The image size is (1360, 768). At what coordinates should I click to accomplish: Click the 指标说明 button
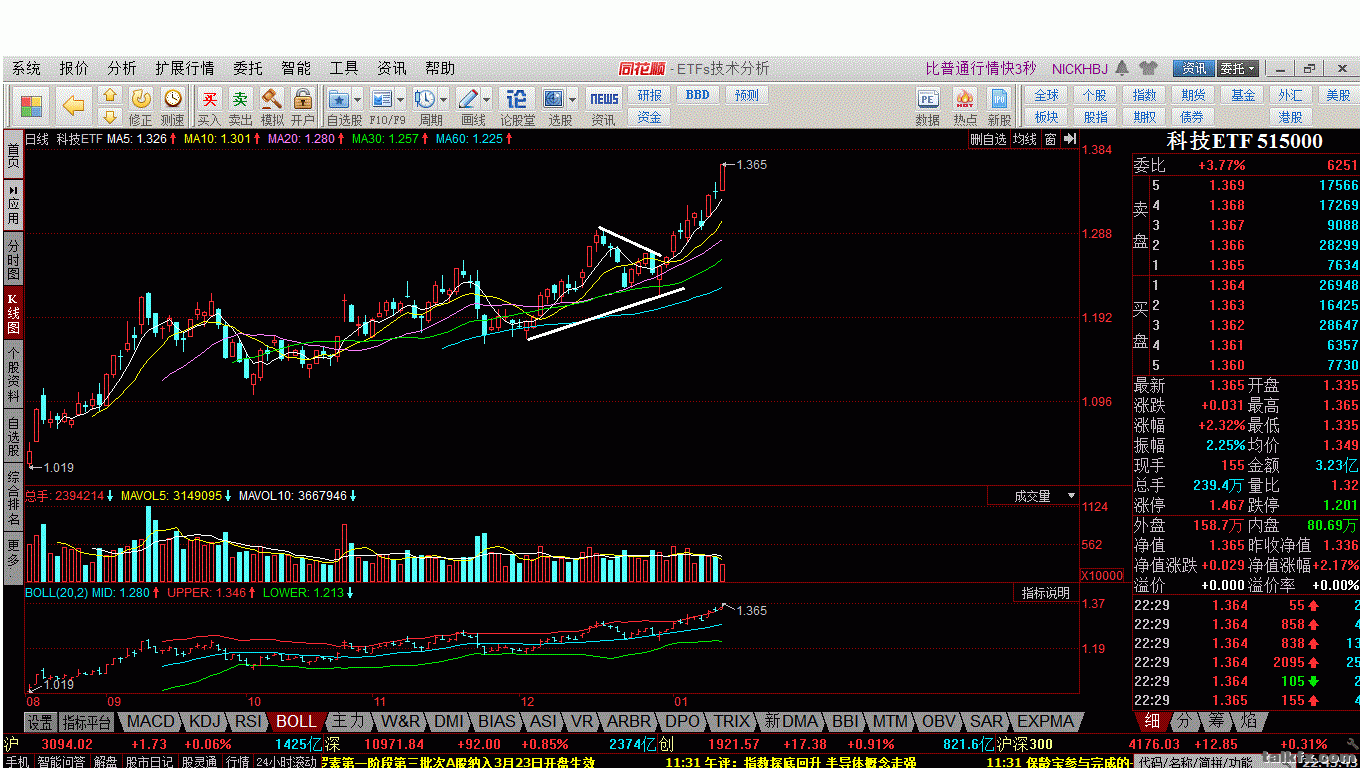coord(1046,593)
